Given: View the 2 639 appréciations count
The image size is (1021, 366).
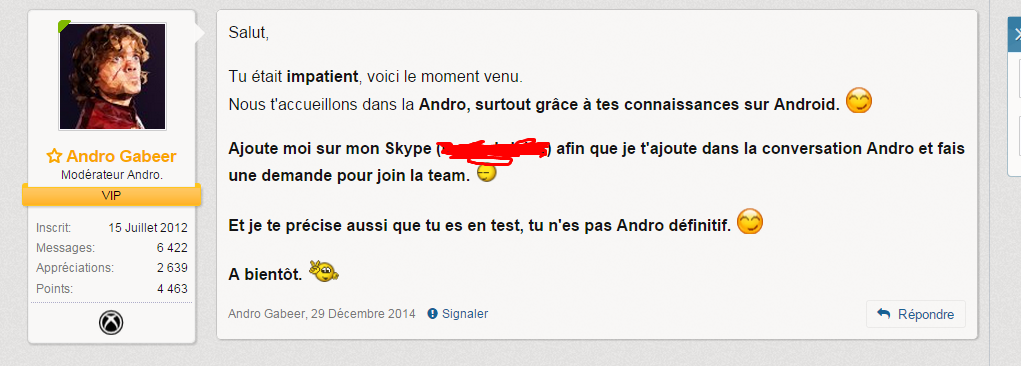Looking at the screenshot, I should point(172,268).
